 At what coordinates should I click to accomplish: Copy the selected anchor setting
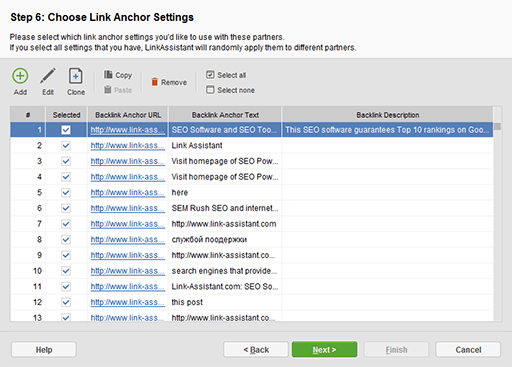(118, 75)
